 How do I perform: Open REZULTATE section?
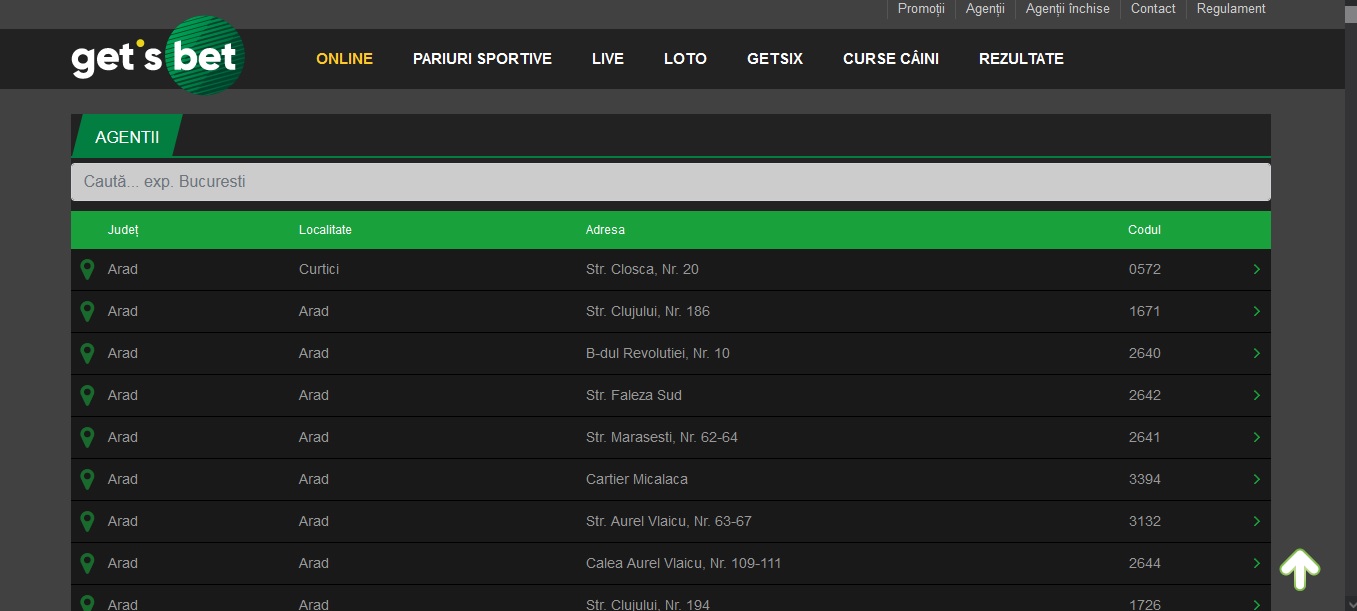click(x=1021, y=59)
